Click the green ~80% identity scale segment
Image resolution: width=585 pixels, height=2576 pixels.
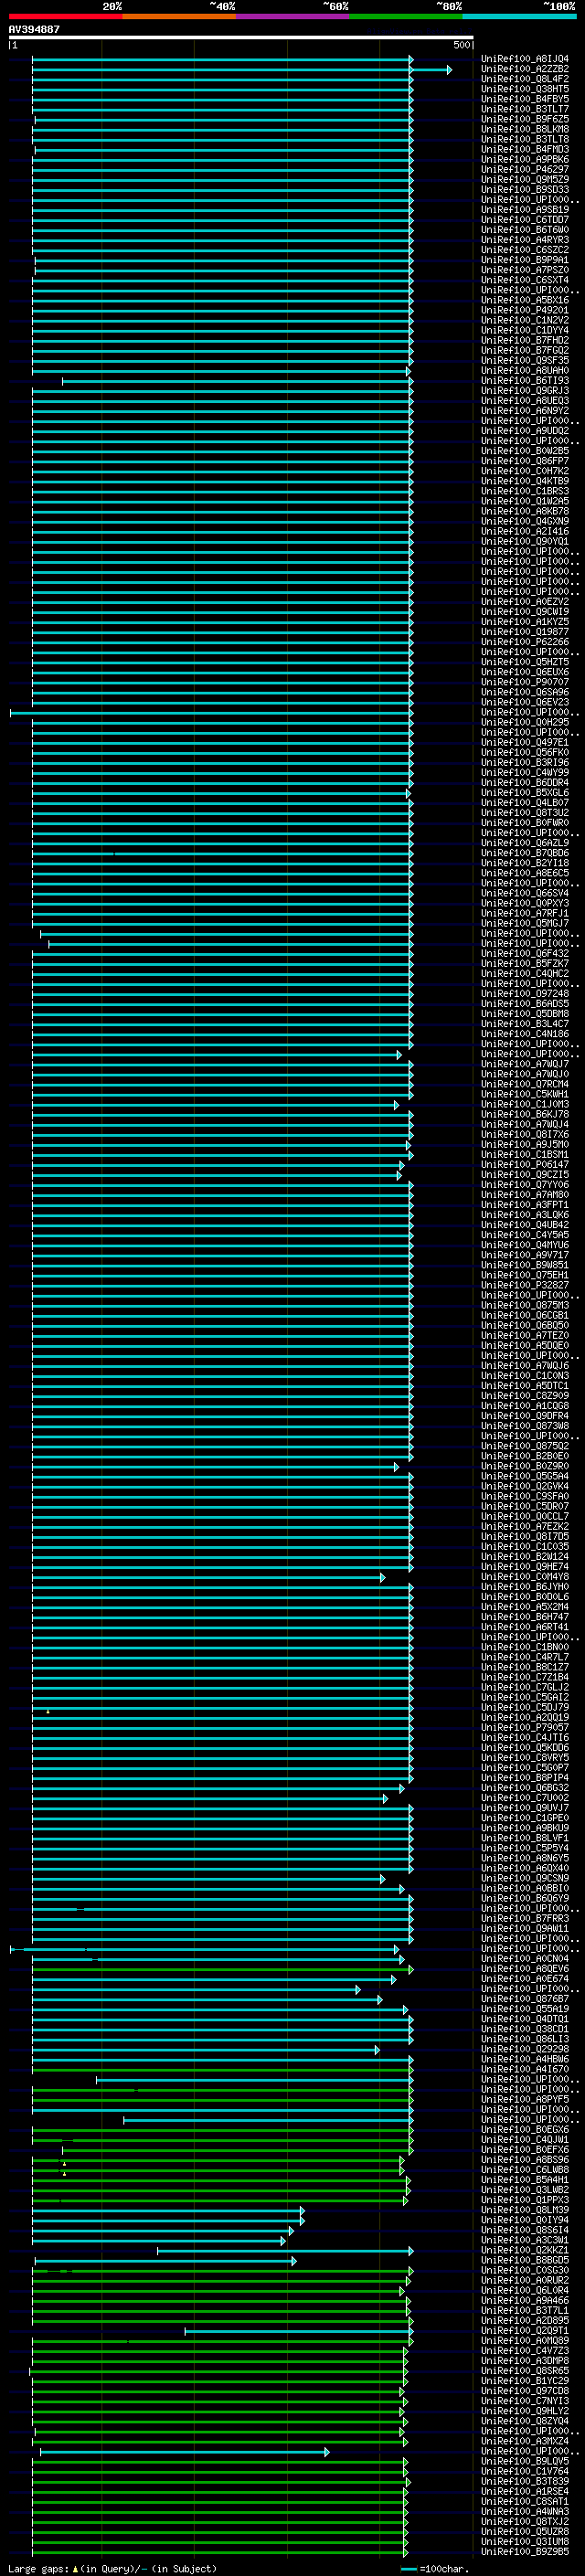click(406, 16)
